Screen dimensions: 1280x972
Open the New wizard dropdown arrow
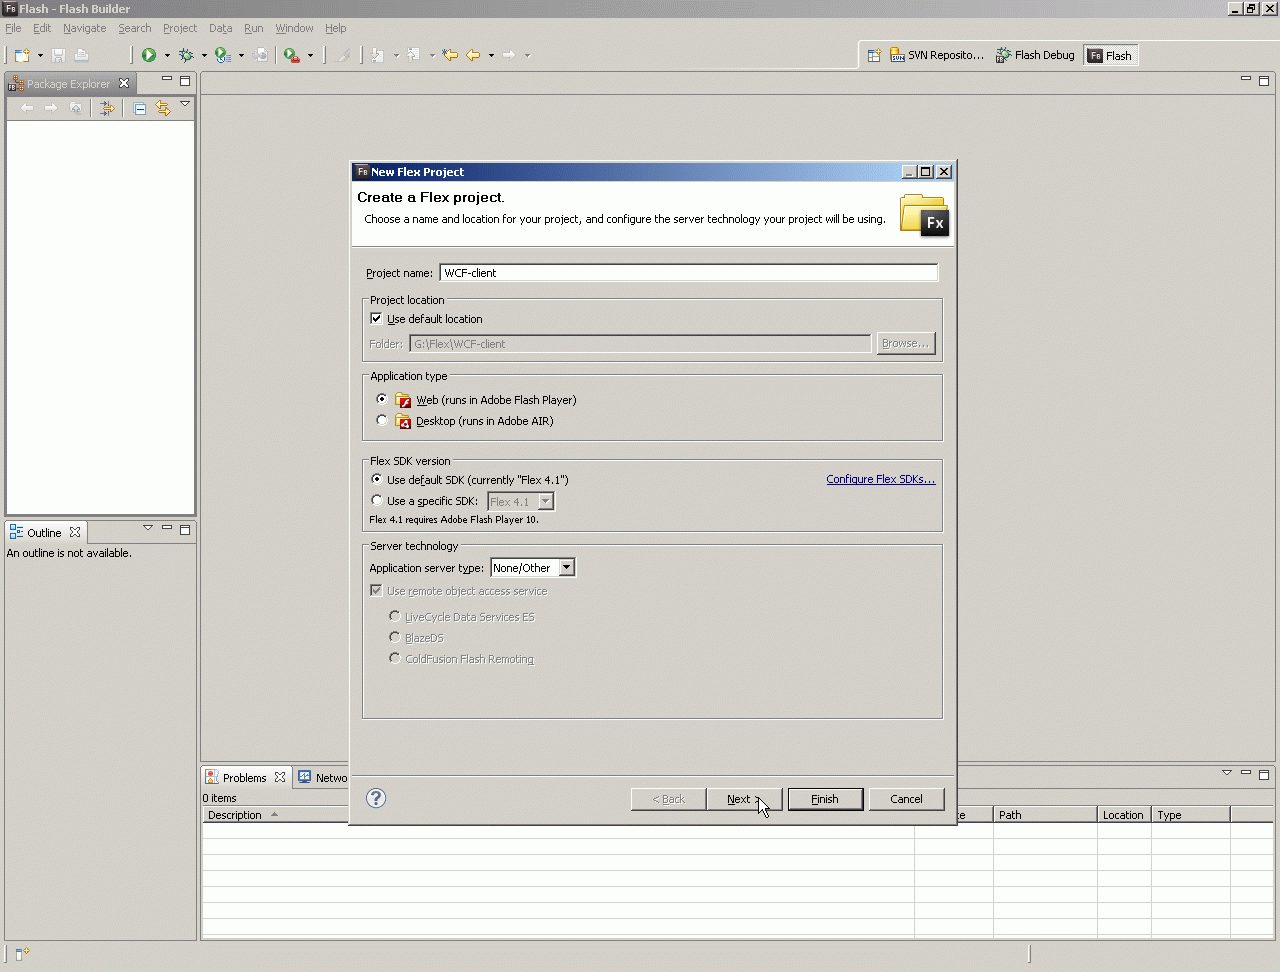[40, 56]
